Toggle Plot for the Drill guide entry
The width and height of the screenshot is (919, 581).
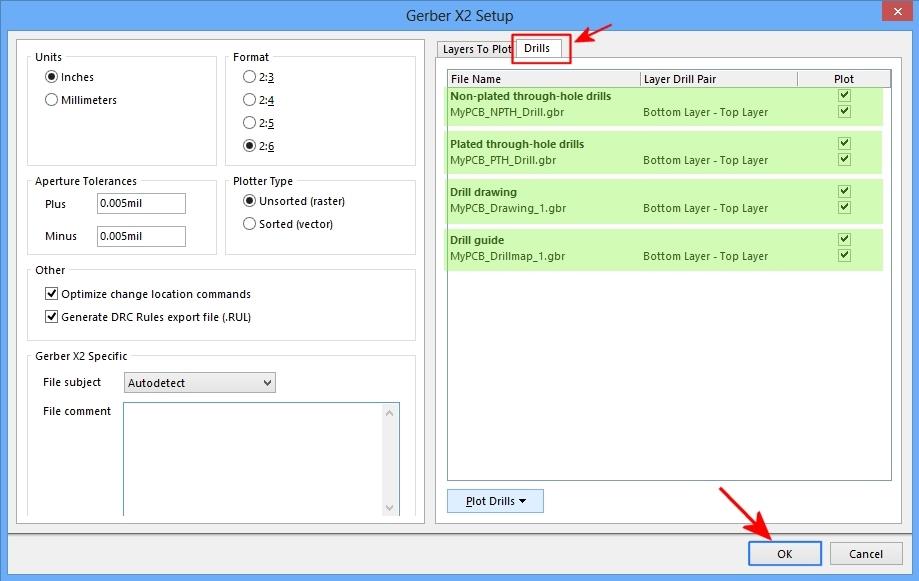[x=844, y=239]
